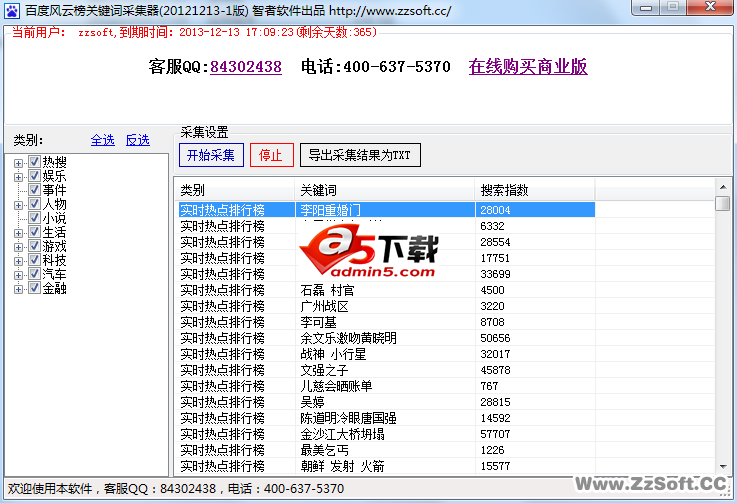Select the 朝鲜 发射 火箭 row

[x=387, y=466]
